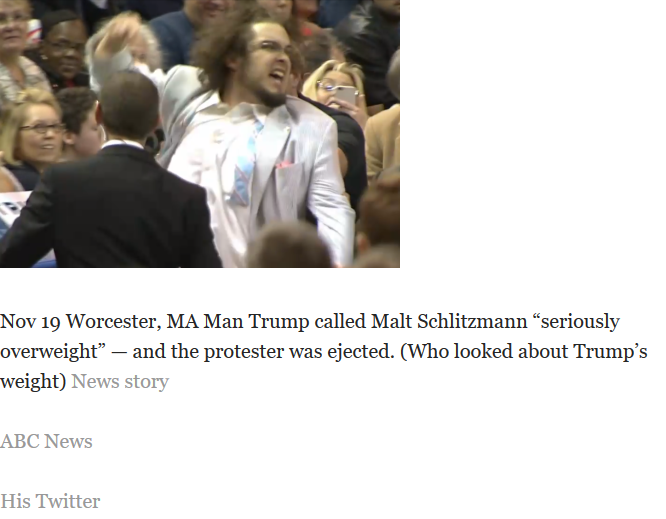Click the phone held by the blonde woman
666x519 pixels.
point(344,96)
